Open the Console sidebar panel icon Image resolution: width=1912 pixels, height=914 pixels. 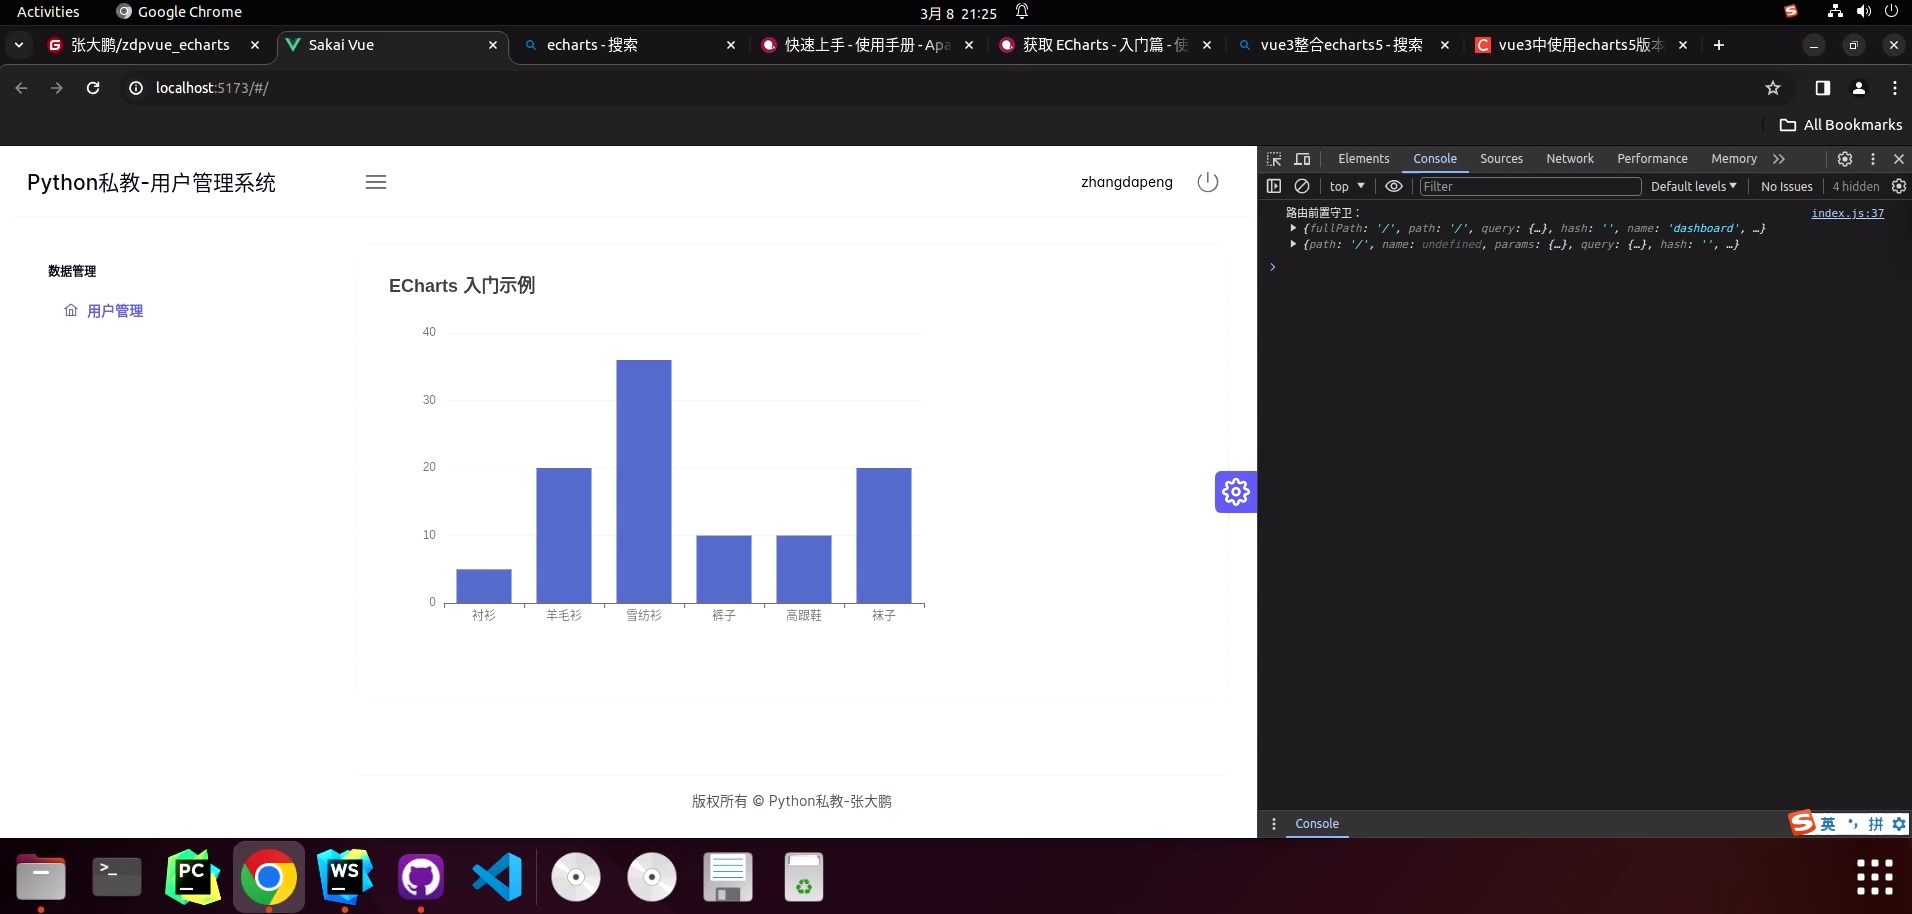pyautogui.click(x=1274, y=187)
